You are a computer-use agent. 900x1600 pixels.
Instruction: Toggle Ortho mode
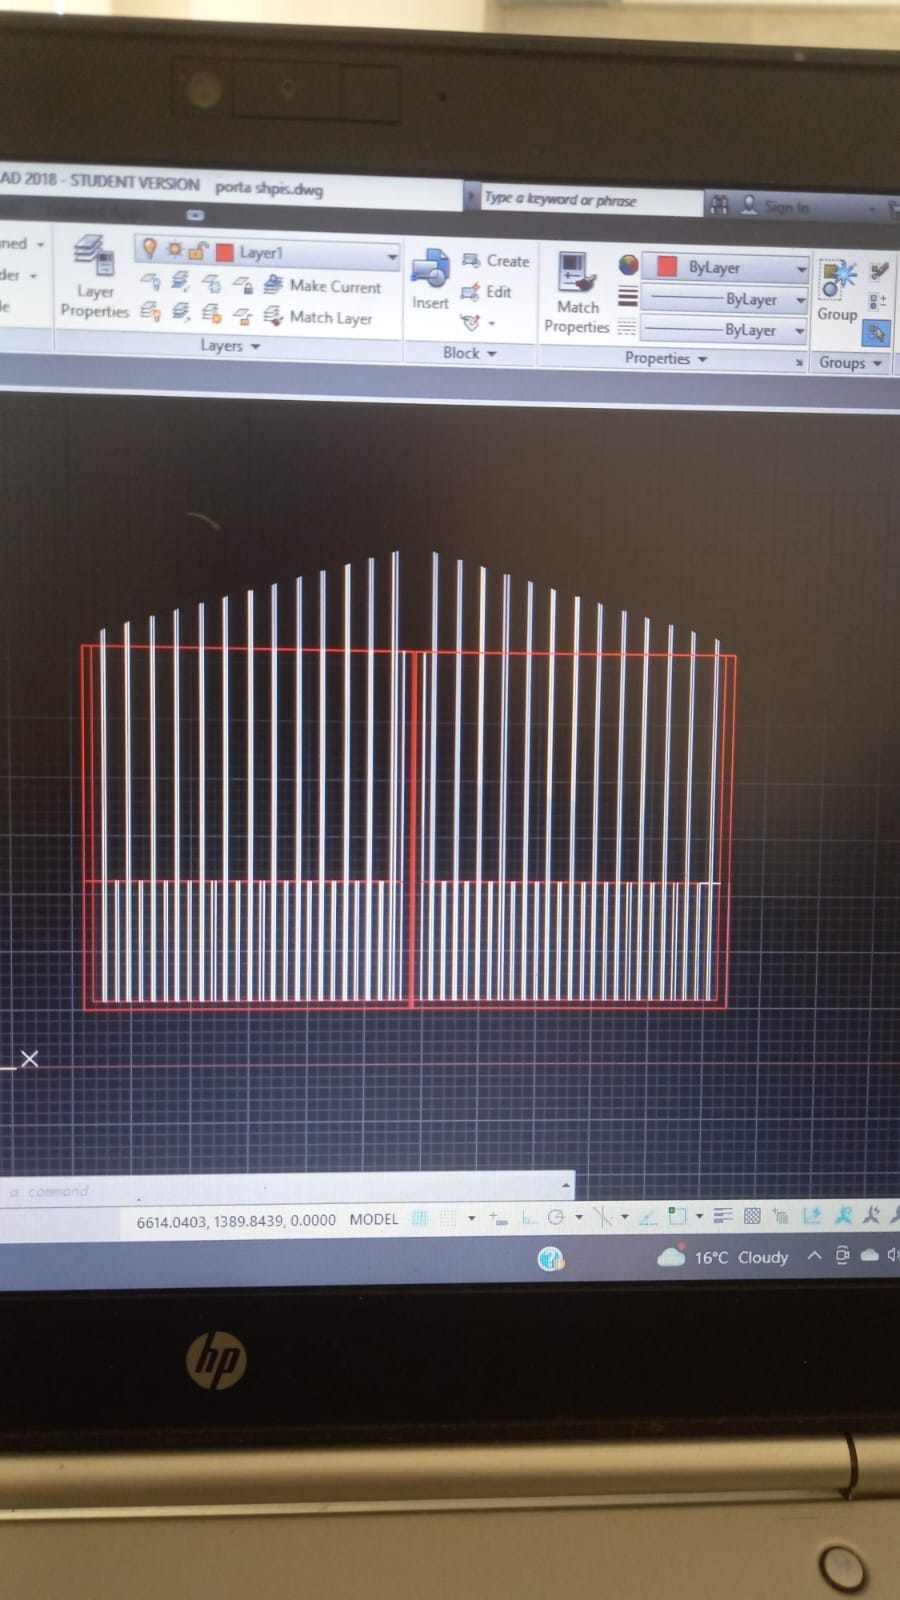pyautogui.click(x=529, y=1218)
